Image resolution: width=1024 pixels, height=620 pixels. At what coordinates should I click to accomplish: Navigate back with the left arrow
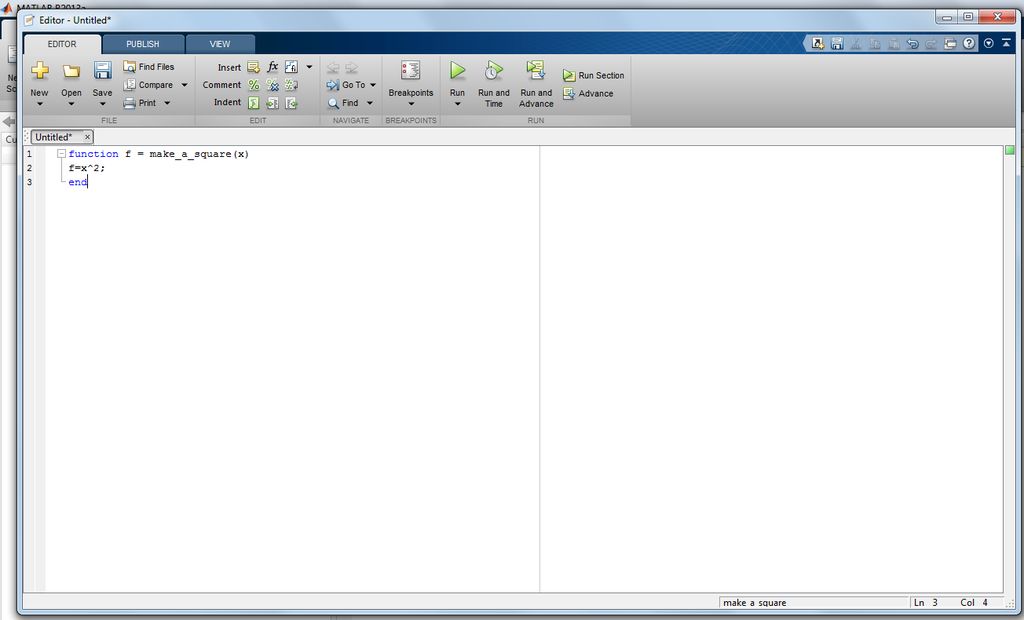click(x=333, y=67)
